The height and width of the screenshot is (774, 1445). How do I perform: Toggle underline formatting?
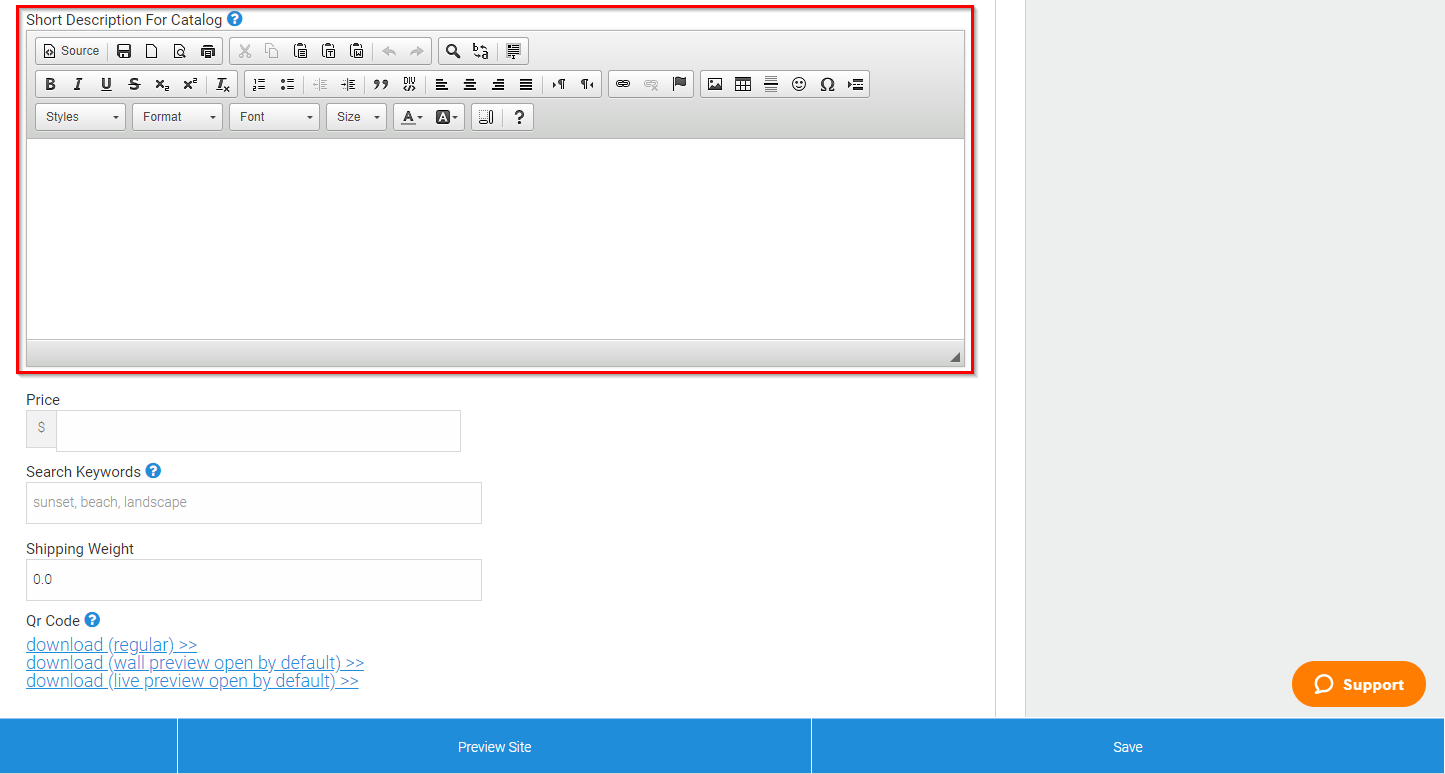[x=106, y=84]
